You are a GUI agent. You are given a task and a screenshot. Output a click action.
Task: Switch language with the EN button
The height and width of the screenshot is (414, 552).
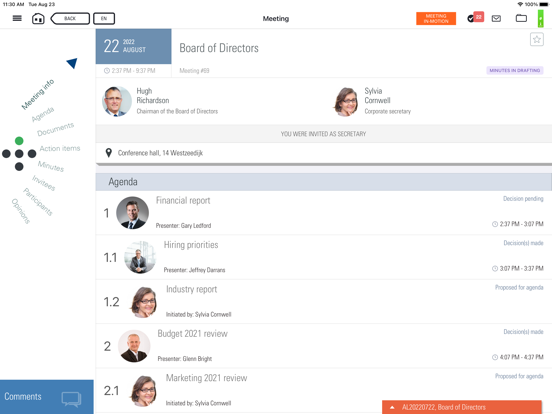[104, 18]
